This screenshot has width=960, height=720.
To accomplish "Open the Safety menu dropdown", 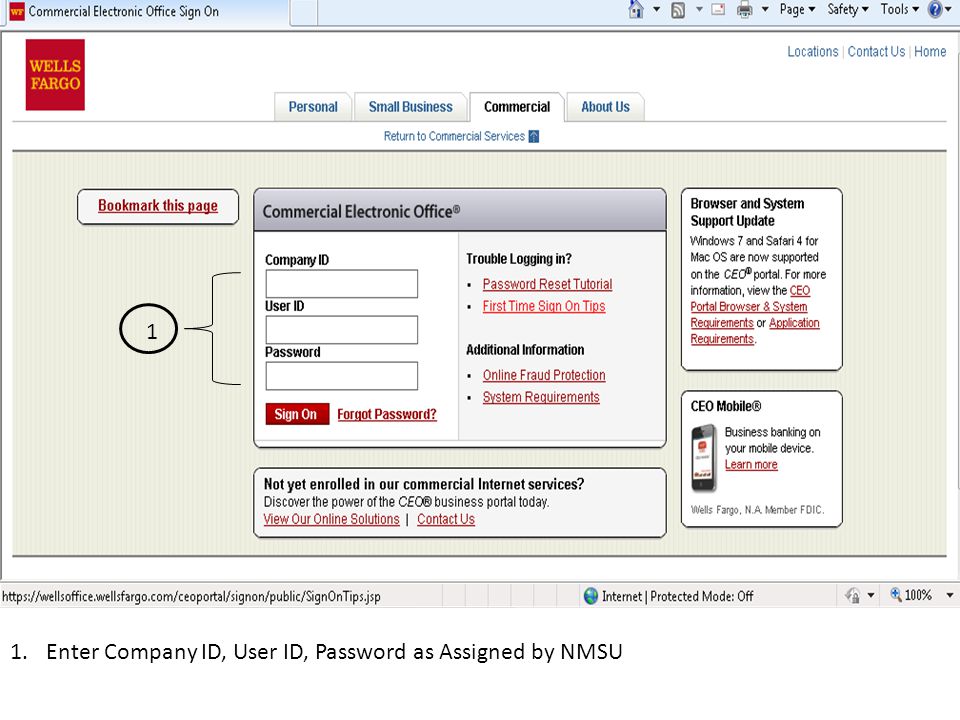I will click(x=848, y=9).
